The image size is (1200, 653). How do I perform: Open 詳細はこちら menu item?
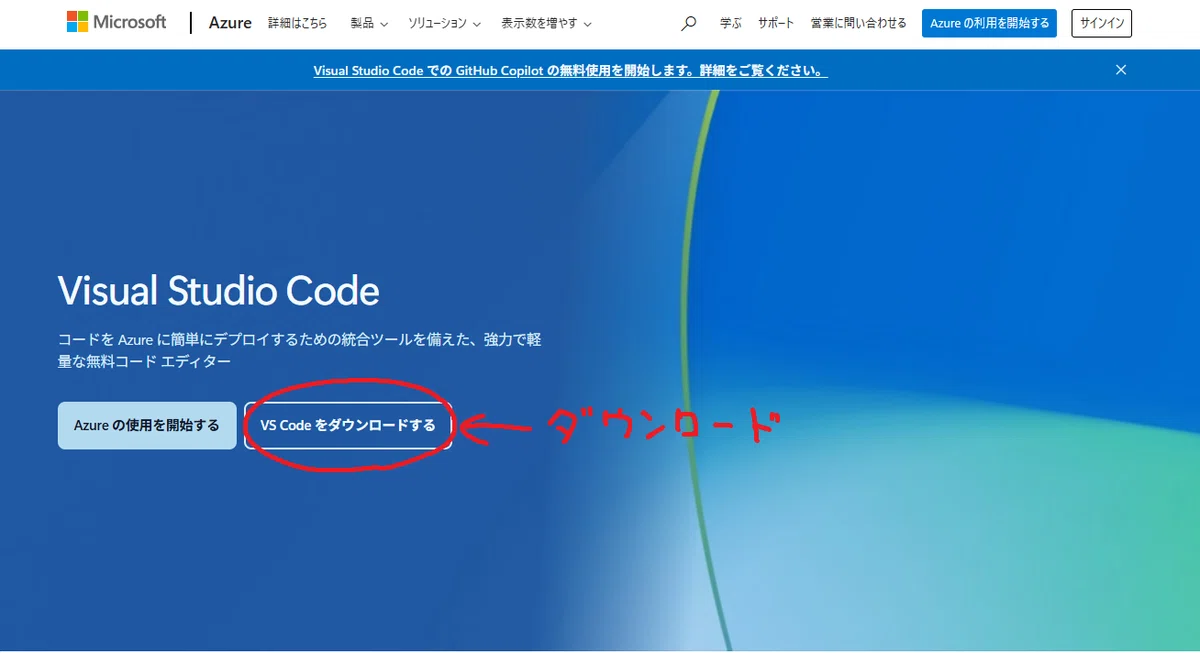[298, 23]
